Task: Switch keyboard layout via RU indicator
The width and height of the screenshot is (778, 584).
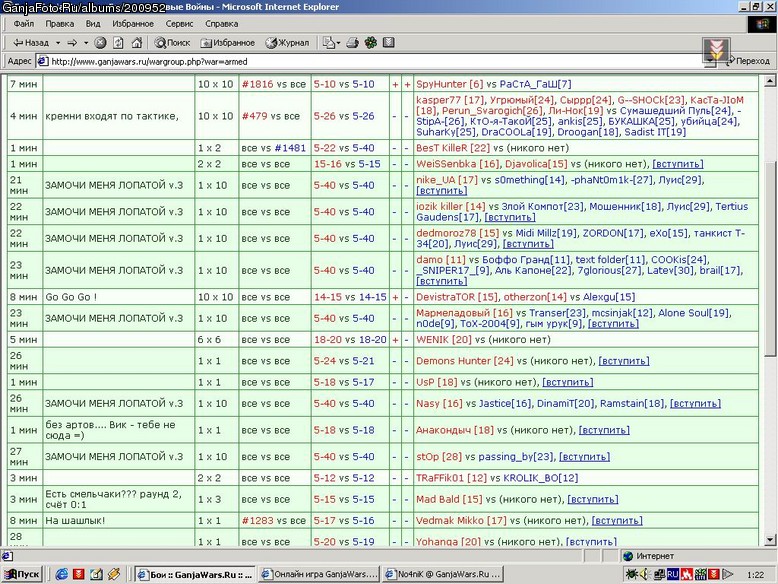Action: pos(672,574)
